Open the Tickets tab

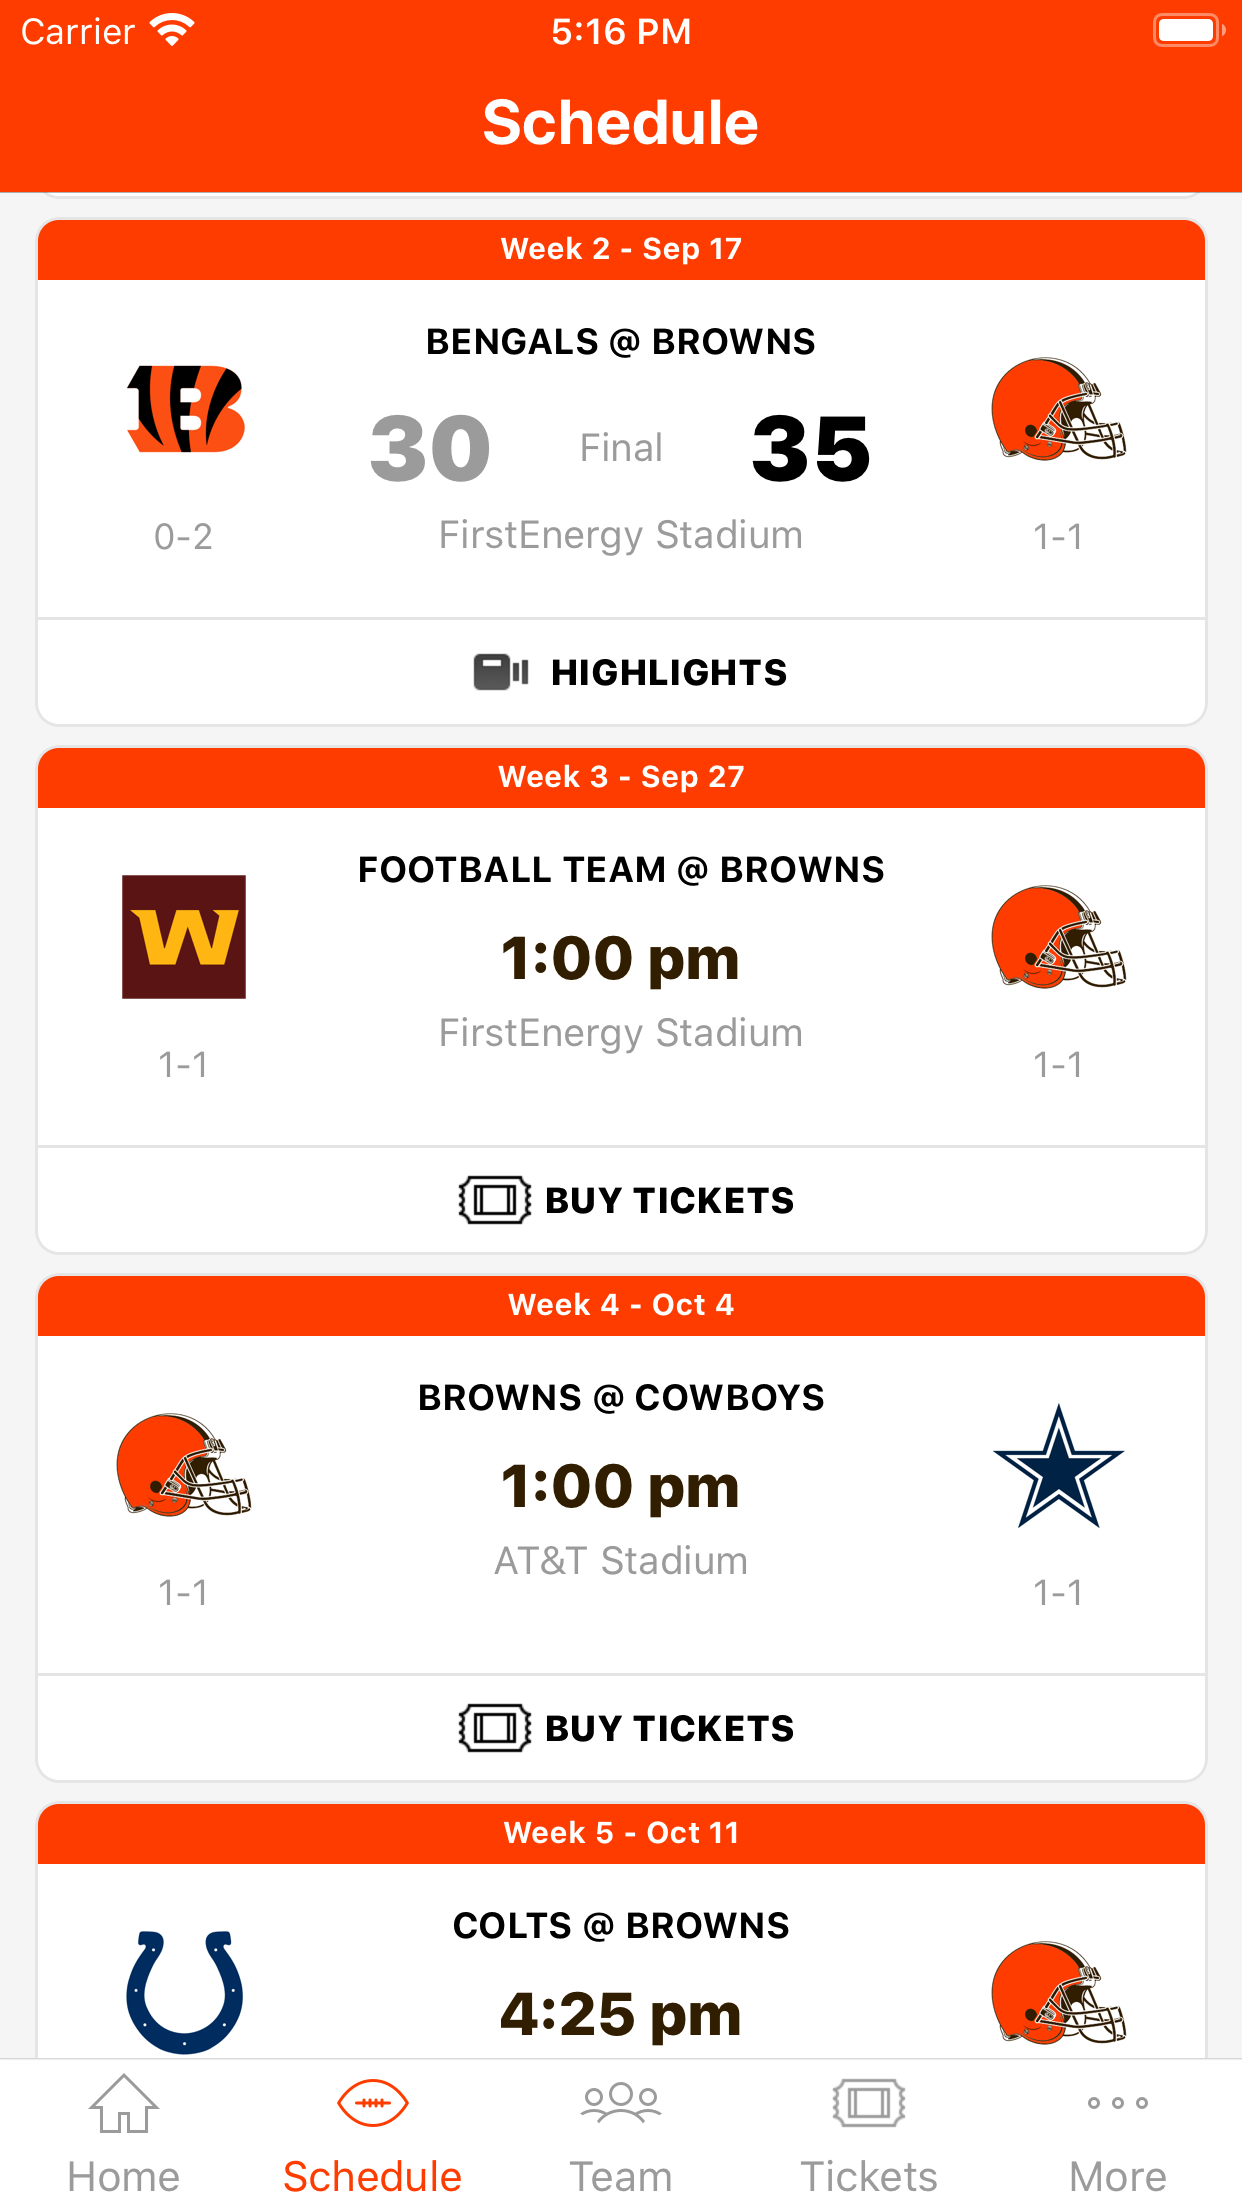(869, 2132)
